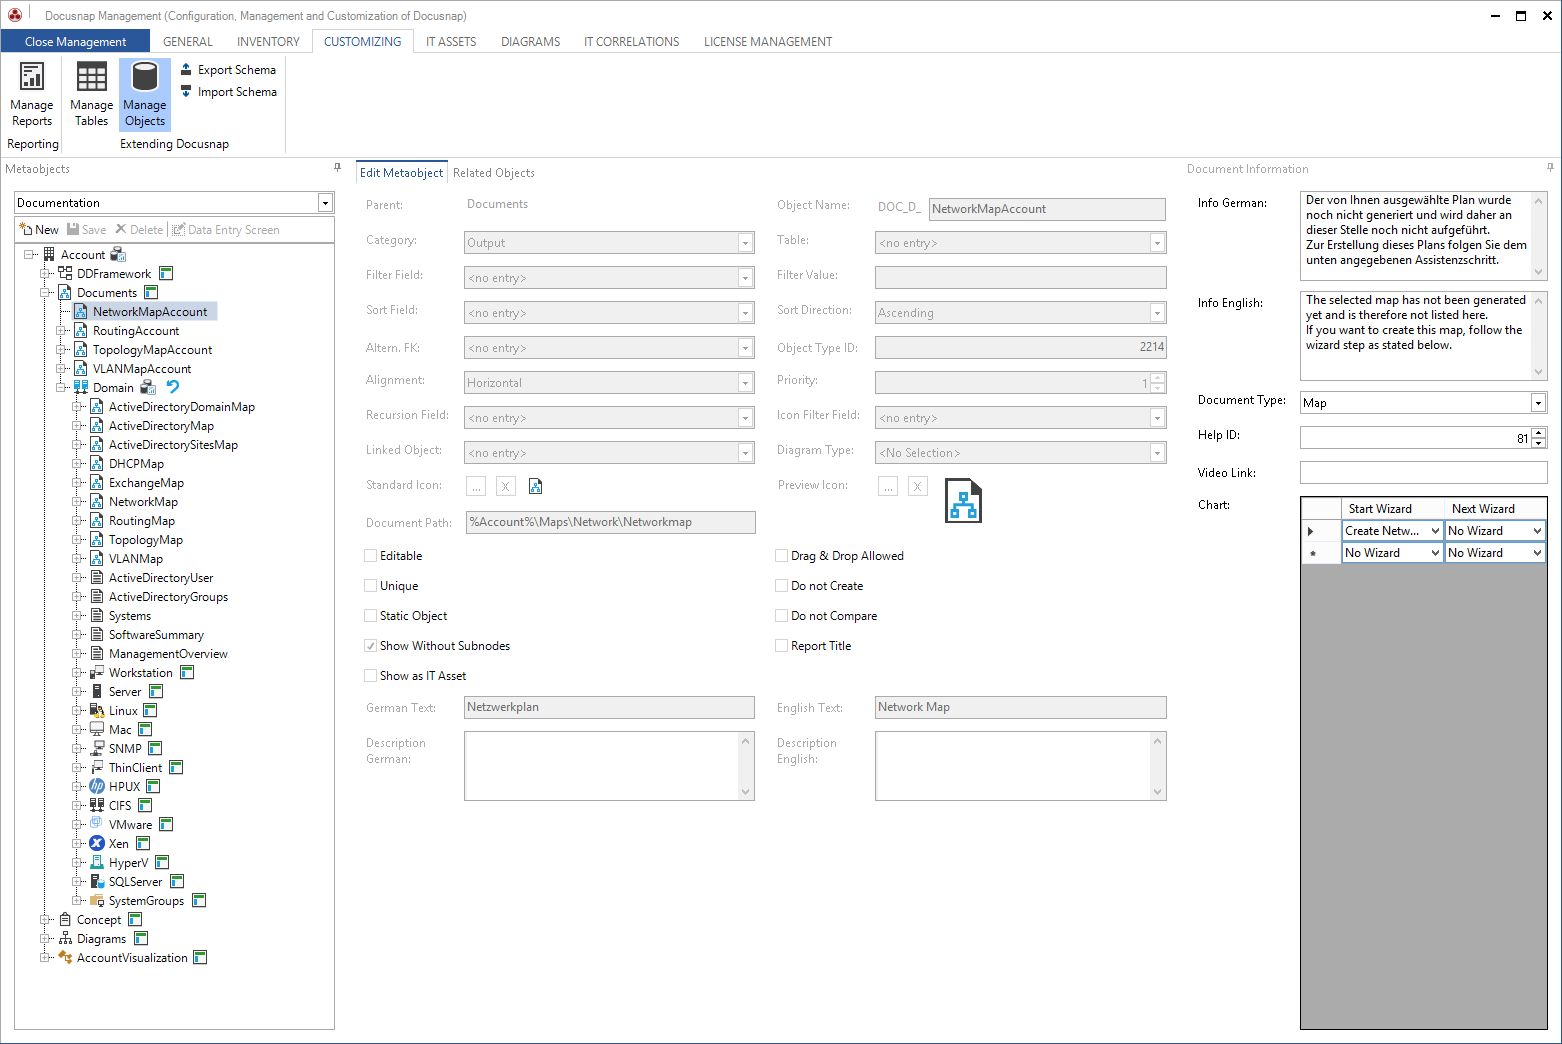Open the Sort Direction dropdown

click(x=1157, y=313)
